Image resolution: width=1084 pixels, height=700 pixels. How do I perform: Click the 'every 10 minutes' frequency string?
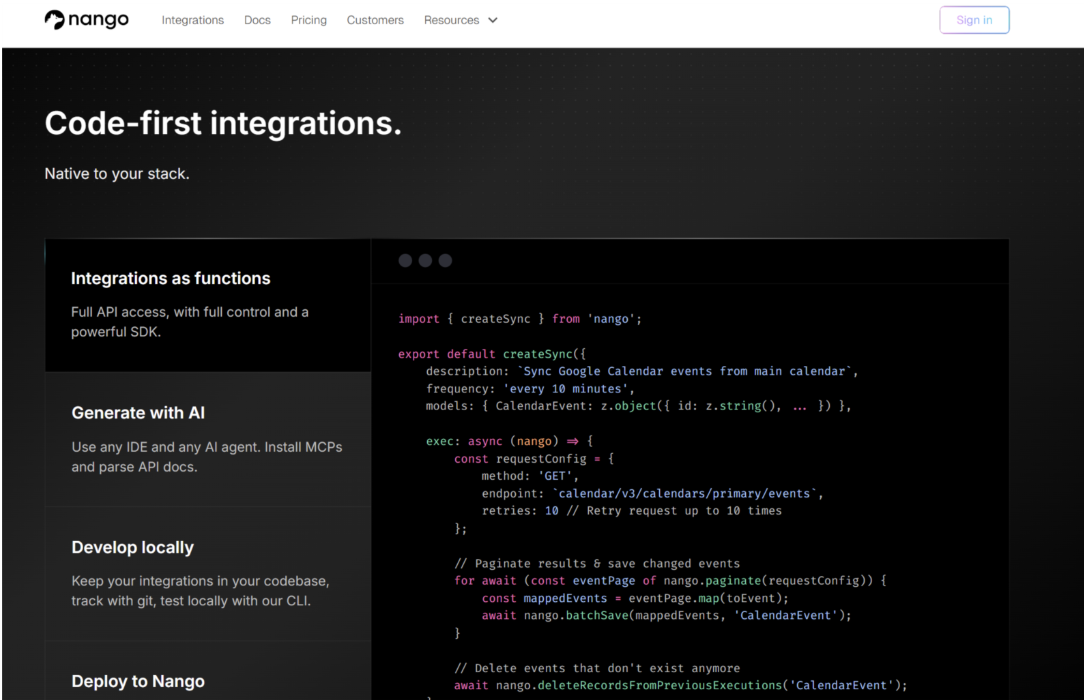[x=569, y=388]
